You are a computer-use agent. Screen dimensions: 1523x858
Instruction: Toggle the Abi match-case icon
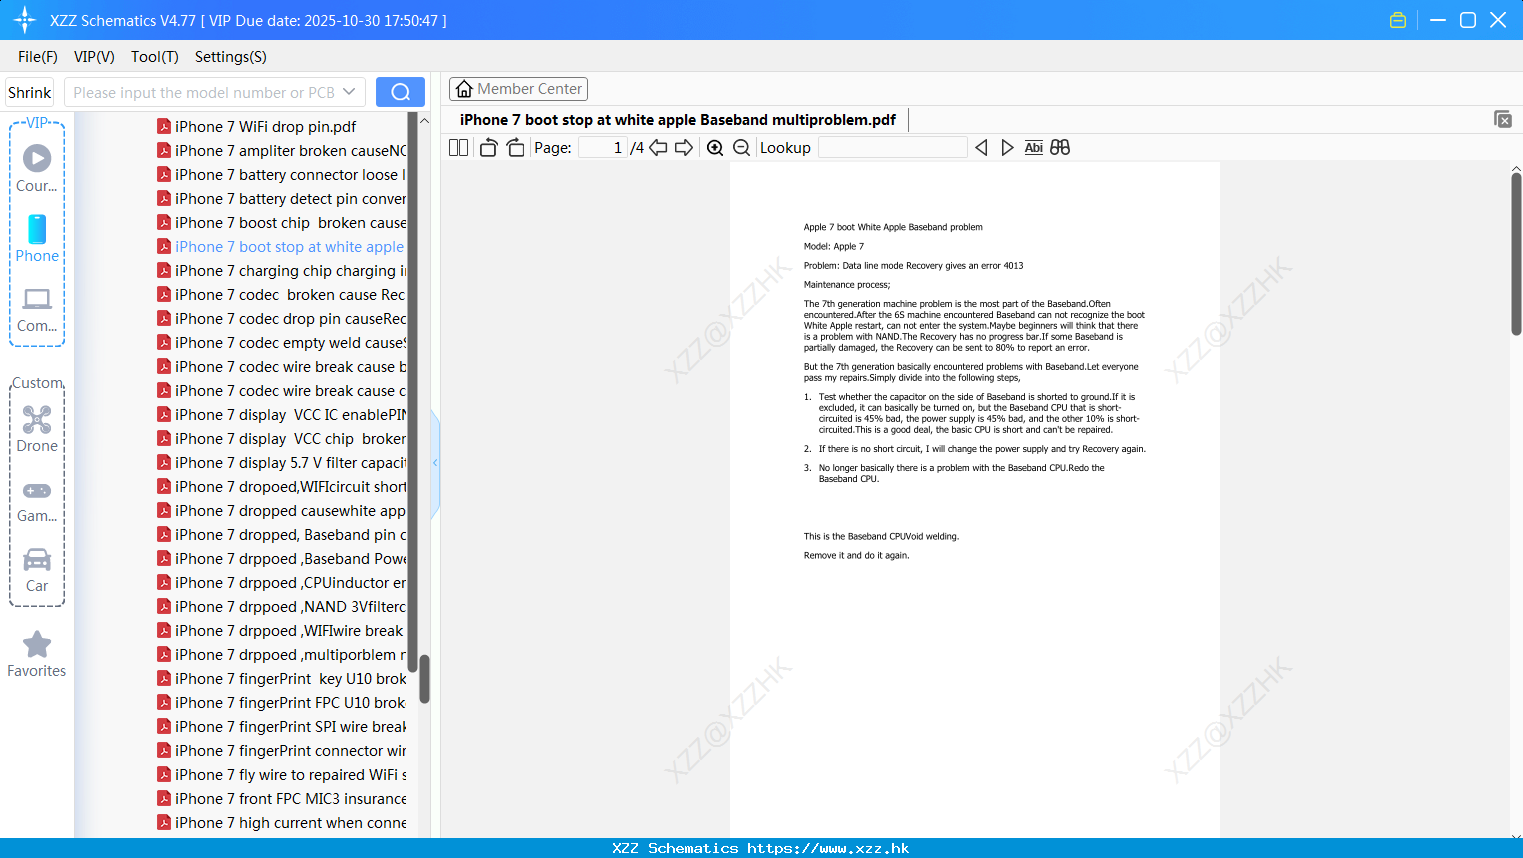pos(1034,147)
